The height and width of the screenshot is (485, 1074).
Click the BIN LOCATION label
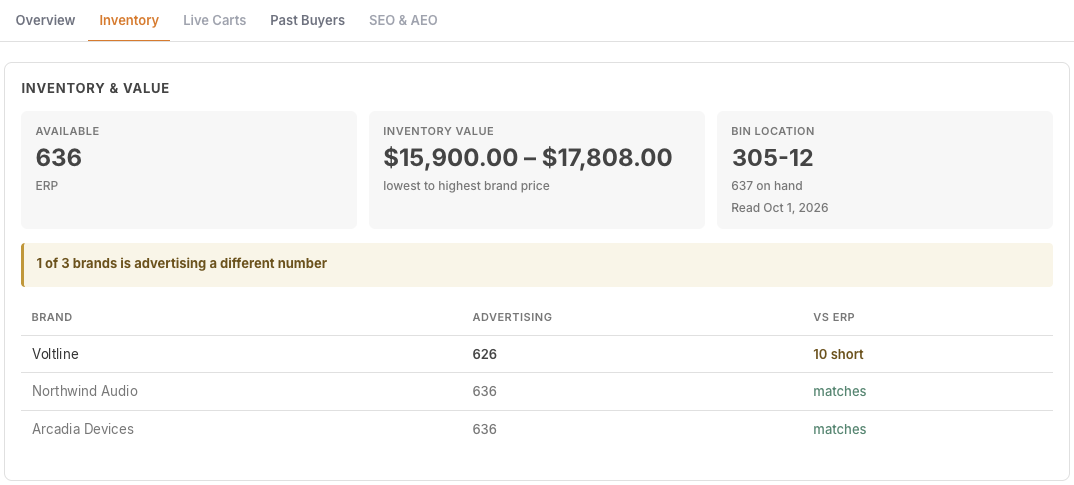(773, 131)
